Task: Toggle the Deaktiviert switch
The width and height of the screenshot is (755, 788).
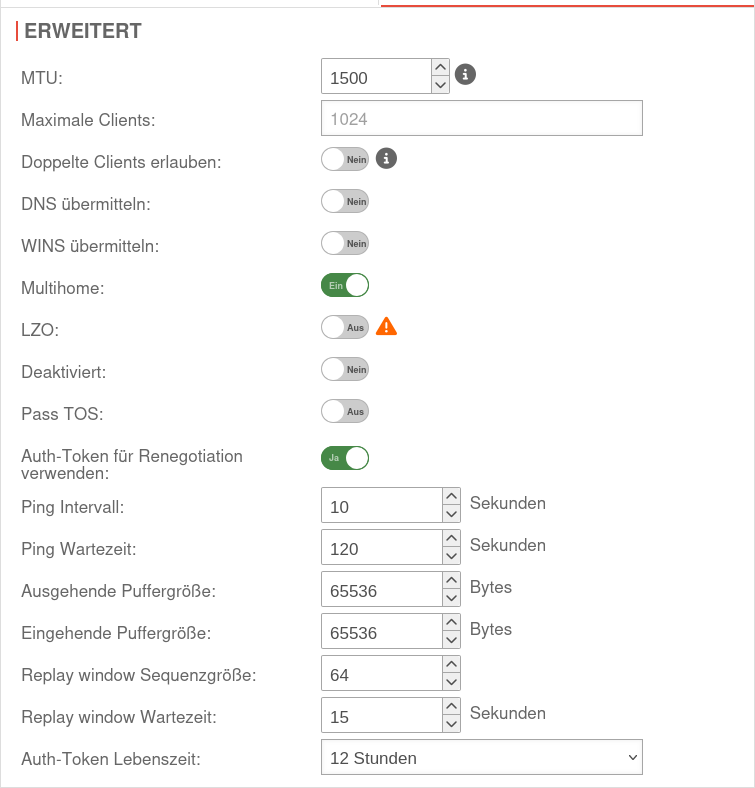Action: (x=345, y=369)
